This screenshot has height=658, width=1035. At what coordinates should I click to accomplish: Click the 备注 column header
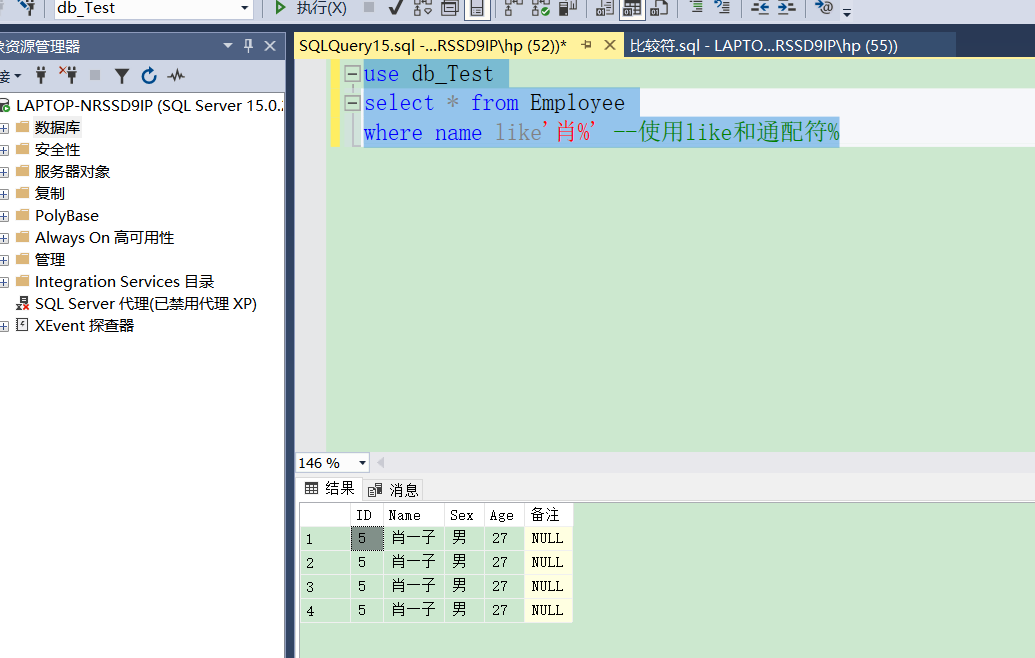[549, 515]
